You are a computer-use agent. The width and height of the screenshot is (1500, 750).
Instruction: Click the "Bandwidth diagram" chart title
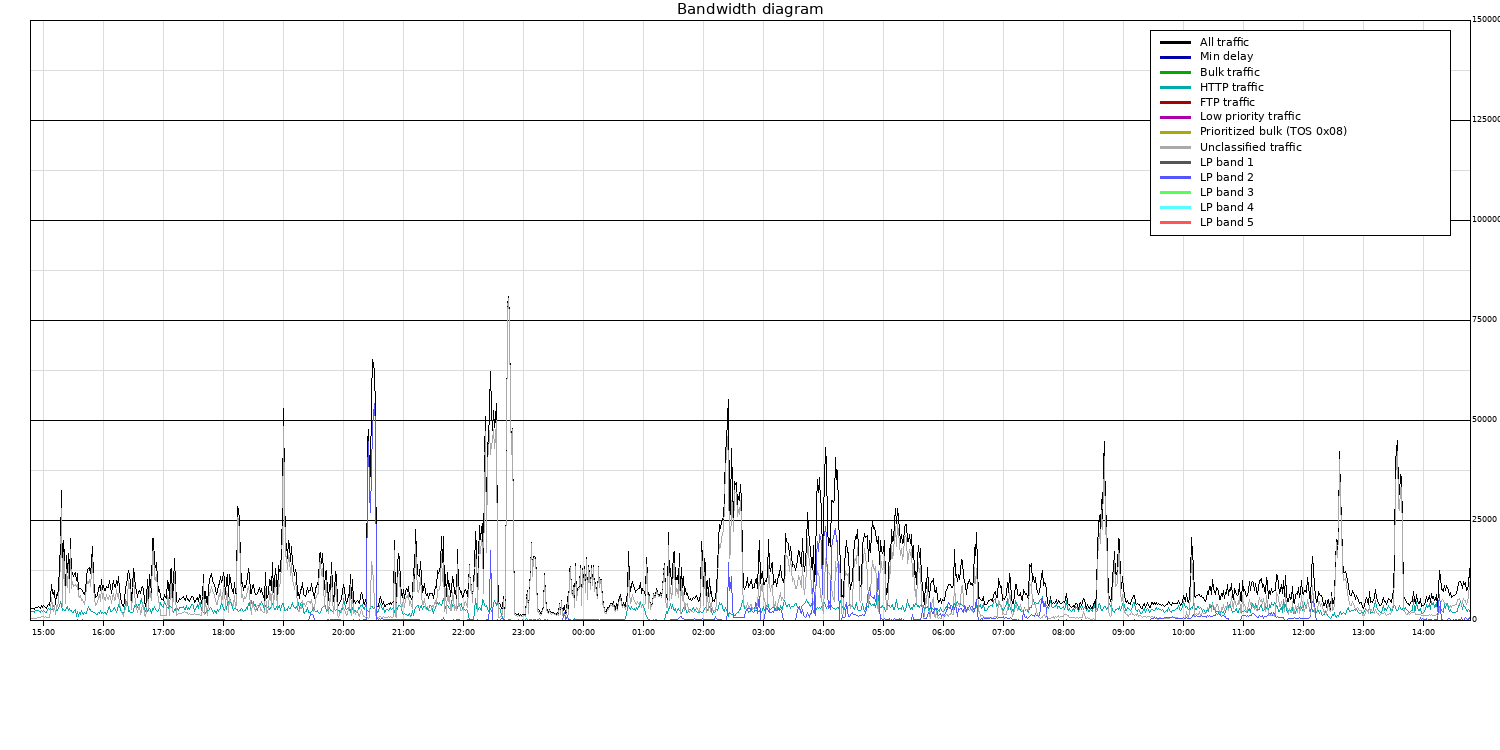coord(750,10)
